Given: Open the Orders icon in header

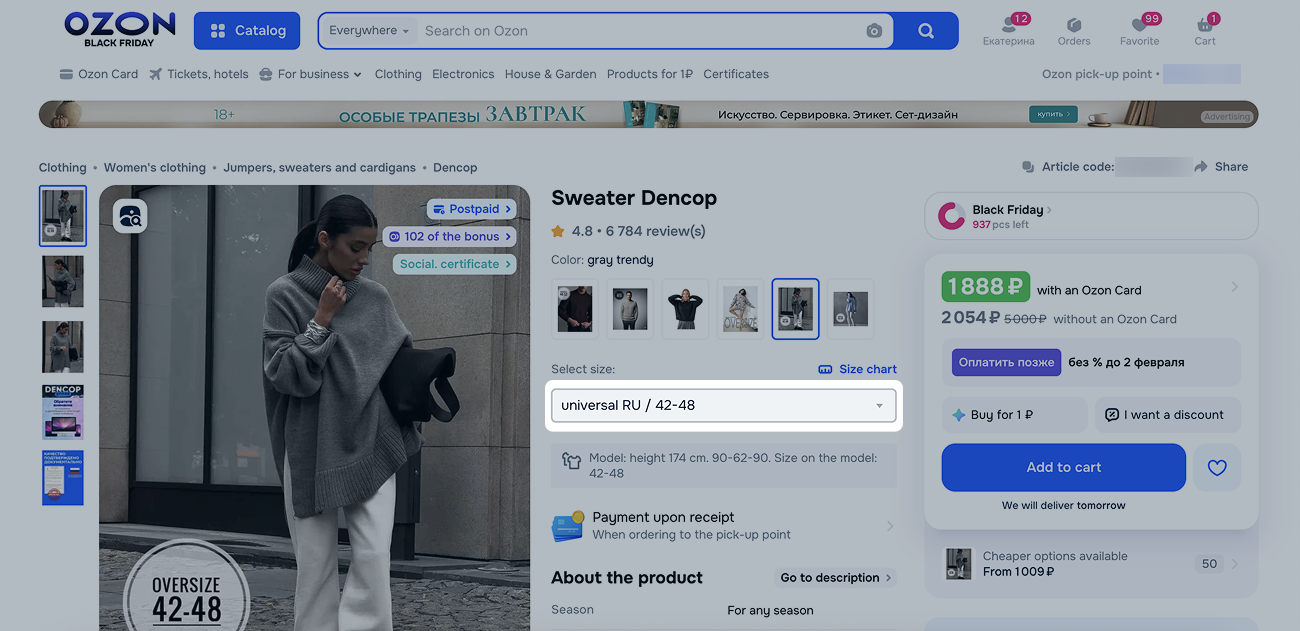Looking at the screenshot, I should pos(1074,30).
